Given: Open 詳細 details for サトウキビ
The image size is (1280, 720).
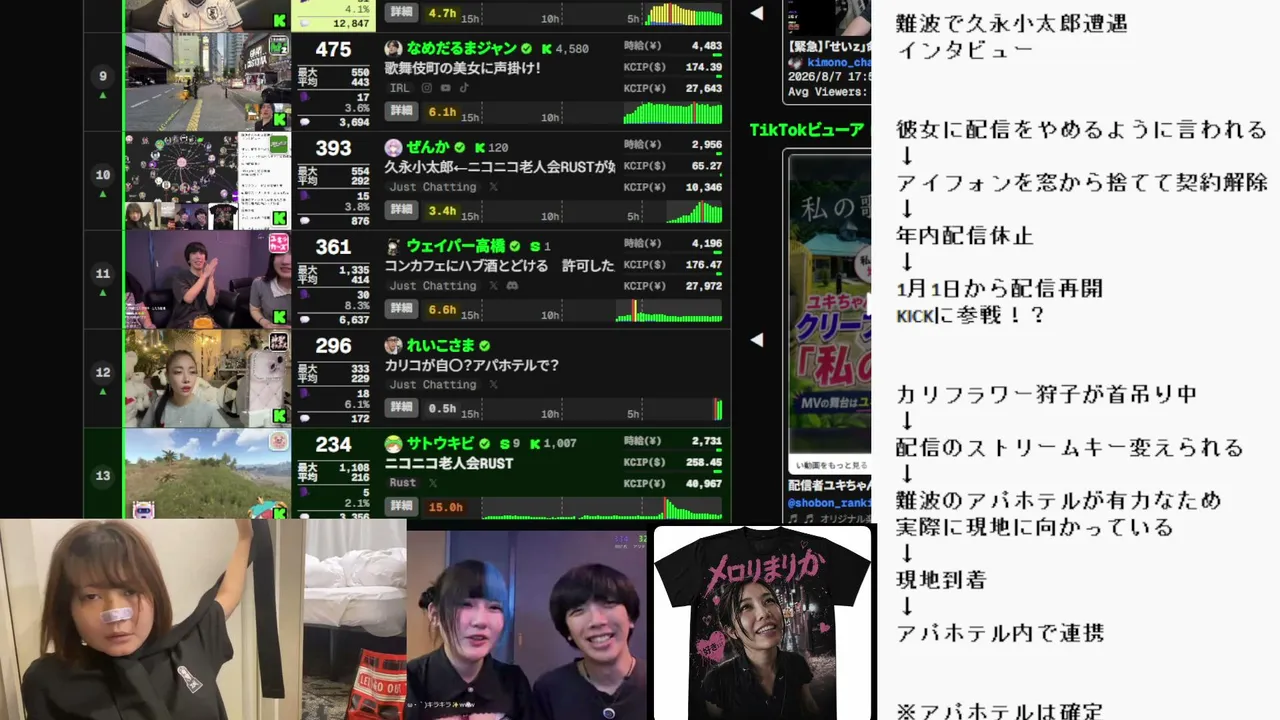Looking at the screenshot, I should click(x=402, y=507).
